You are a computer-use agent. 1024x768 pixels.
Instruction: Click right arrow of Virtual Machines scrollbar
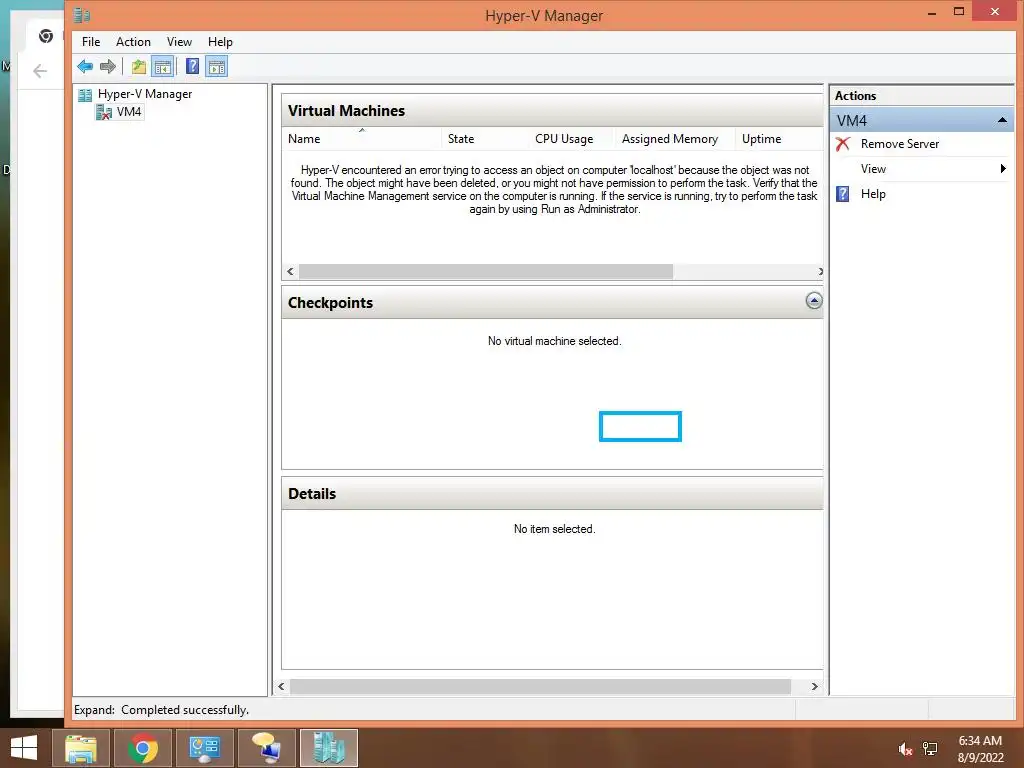(x=820, y=272)
